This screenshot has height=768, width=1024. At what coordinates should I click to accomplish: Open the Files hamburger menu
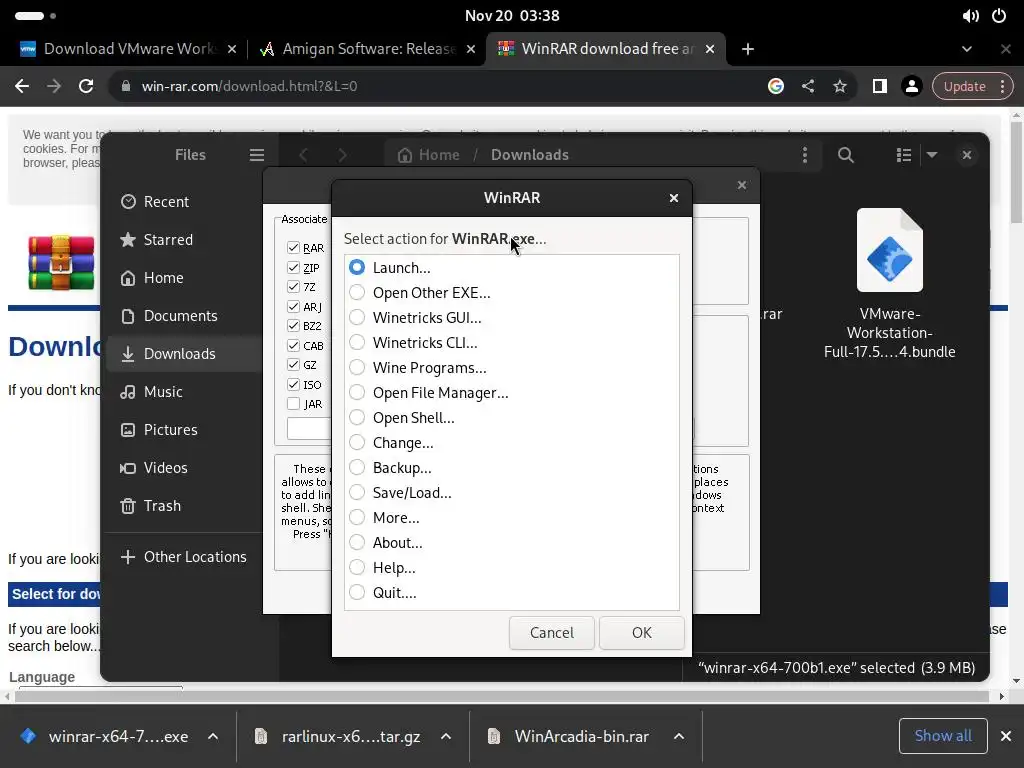(x=257, y=155)
